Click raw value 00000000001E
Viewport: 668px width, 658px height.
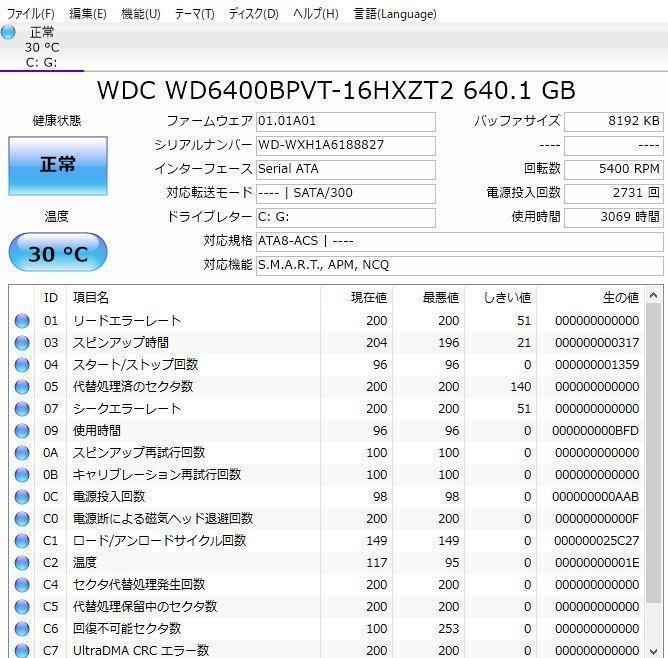[x=597, y=563]
